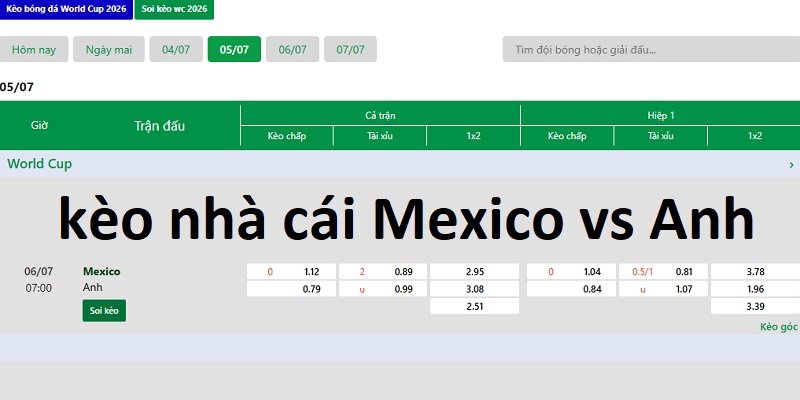
Task: Select first-half over odds 0.81
Action: click(663, 272)
